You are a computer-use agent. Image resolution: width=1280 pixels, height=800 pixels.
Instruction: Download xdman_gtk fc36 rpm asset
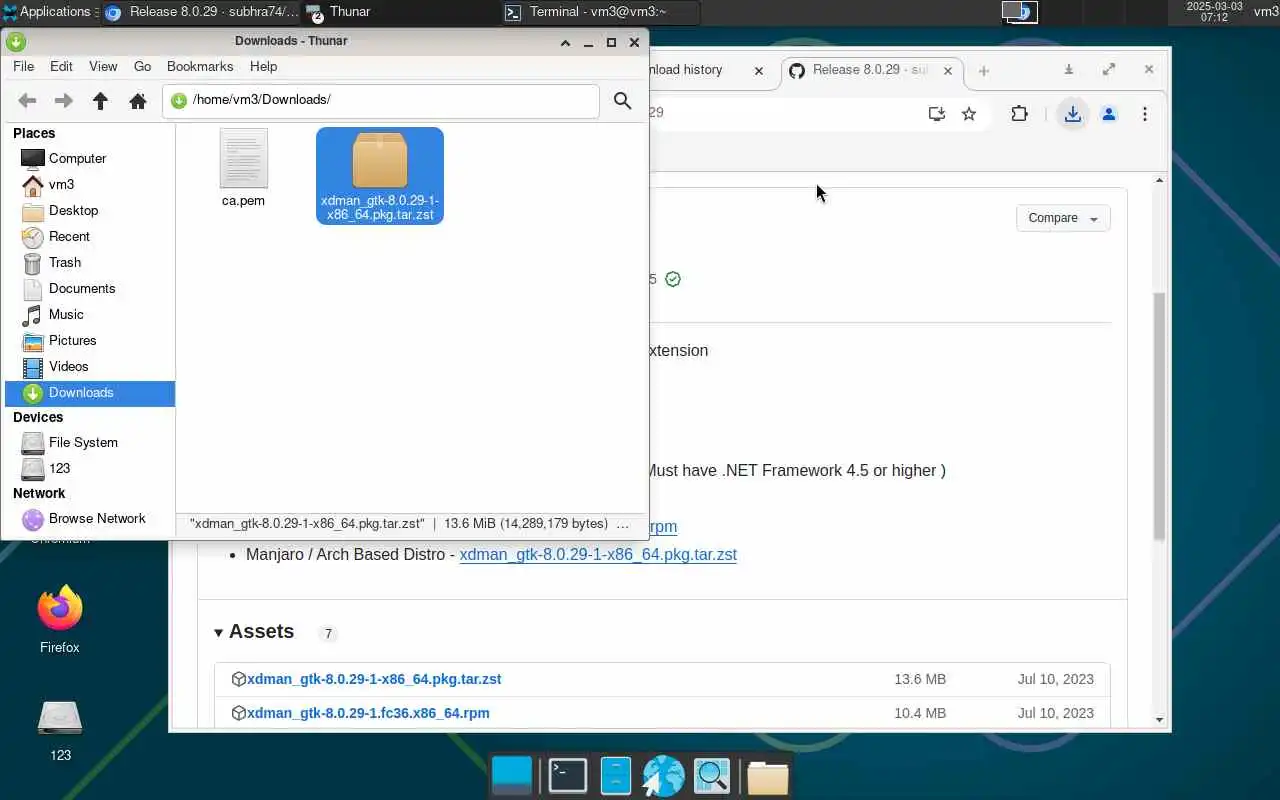(368, 713)
